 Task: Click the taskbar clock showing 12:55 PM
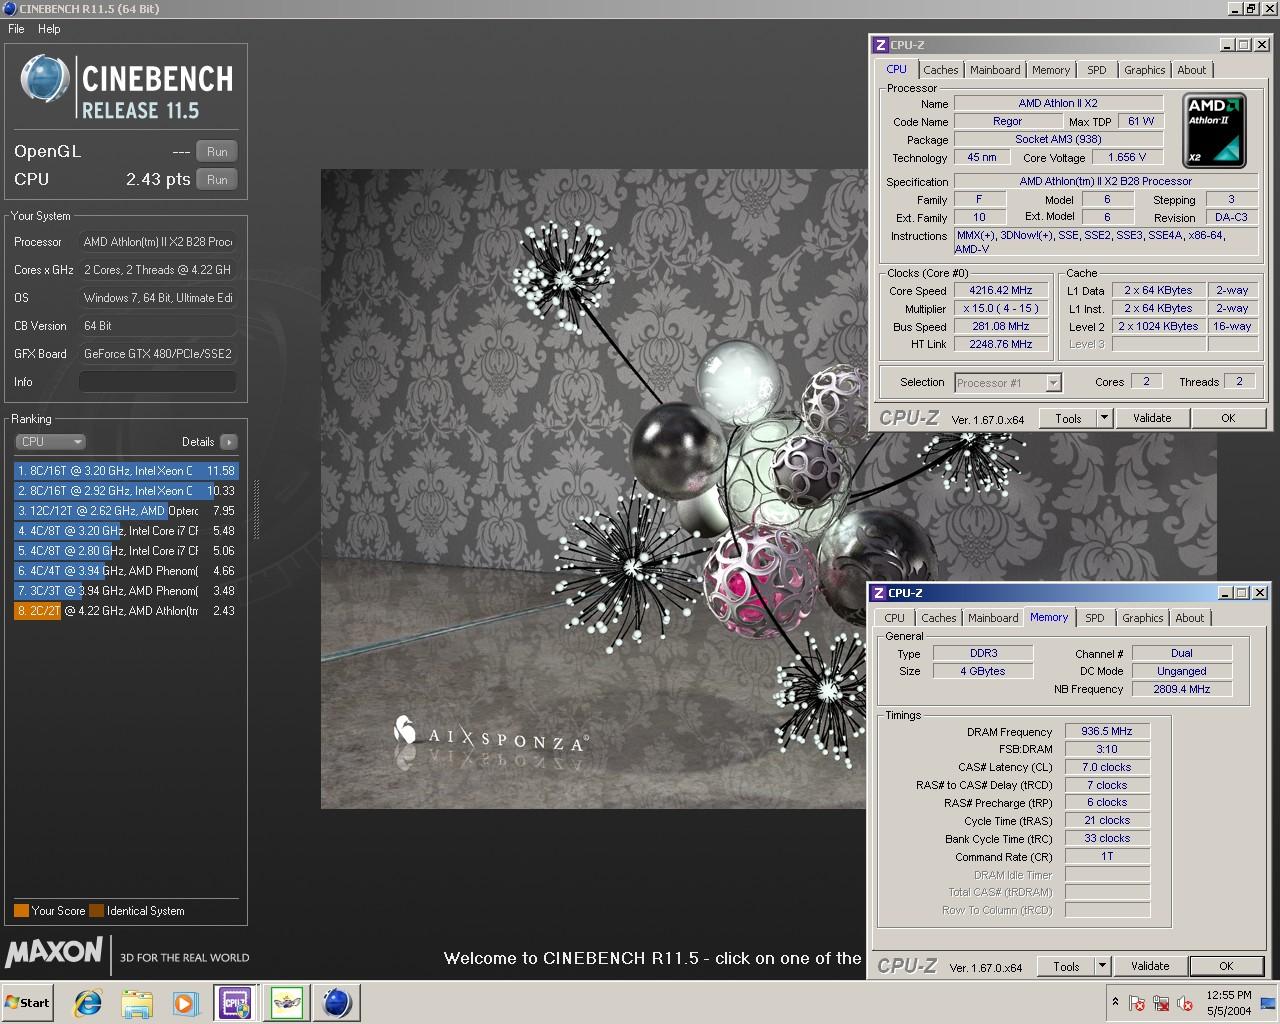1229,1003
